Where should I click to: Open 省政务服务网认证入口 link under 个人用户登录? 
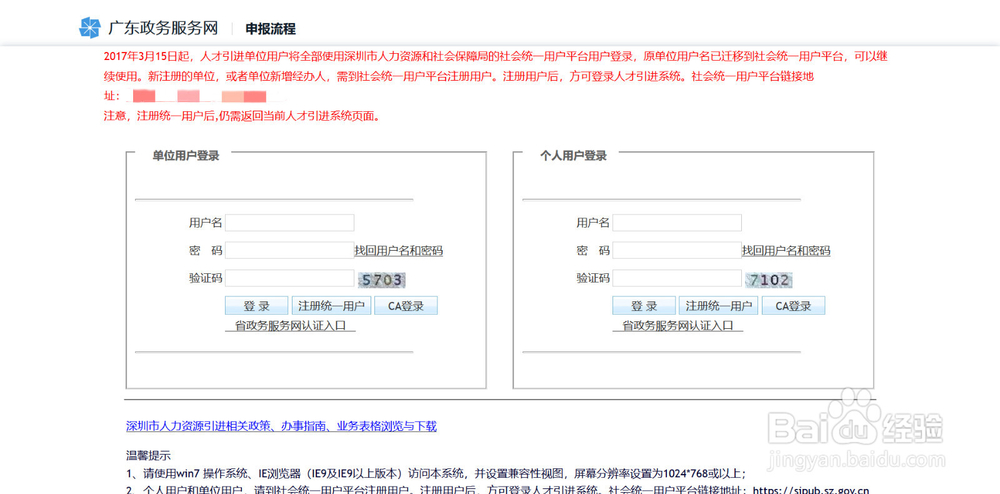pyautogui.click(x=678, y=326)
